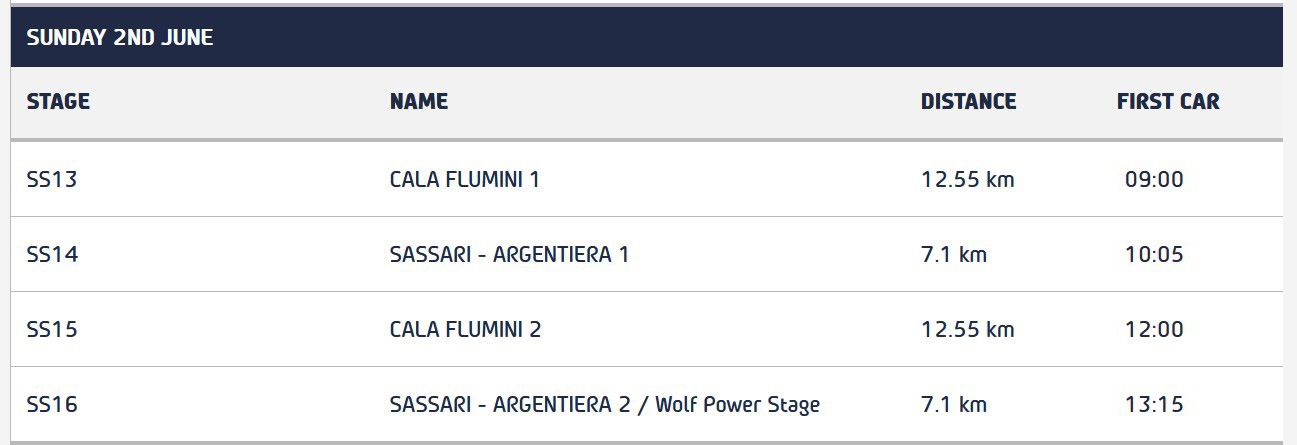Click the 10:05 first car time
The image size is (1297, 445).
point(1154,255)
